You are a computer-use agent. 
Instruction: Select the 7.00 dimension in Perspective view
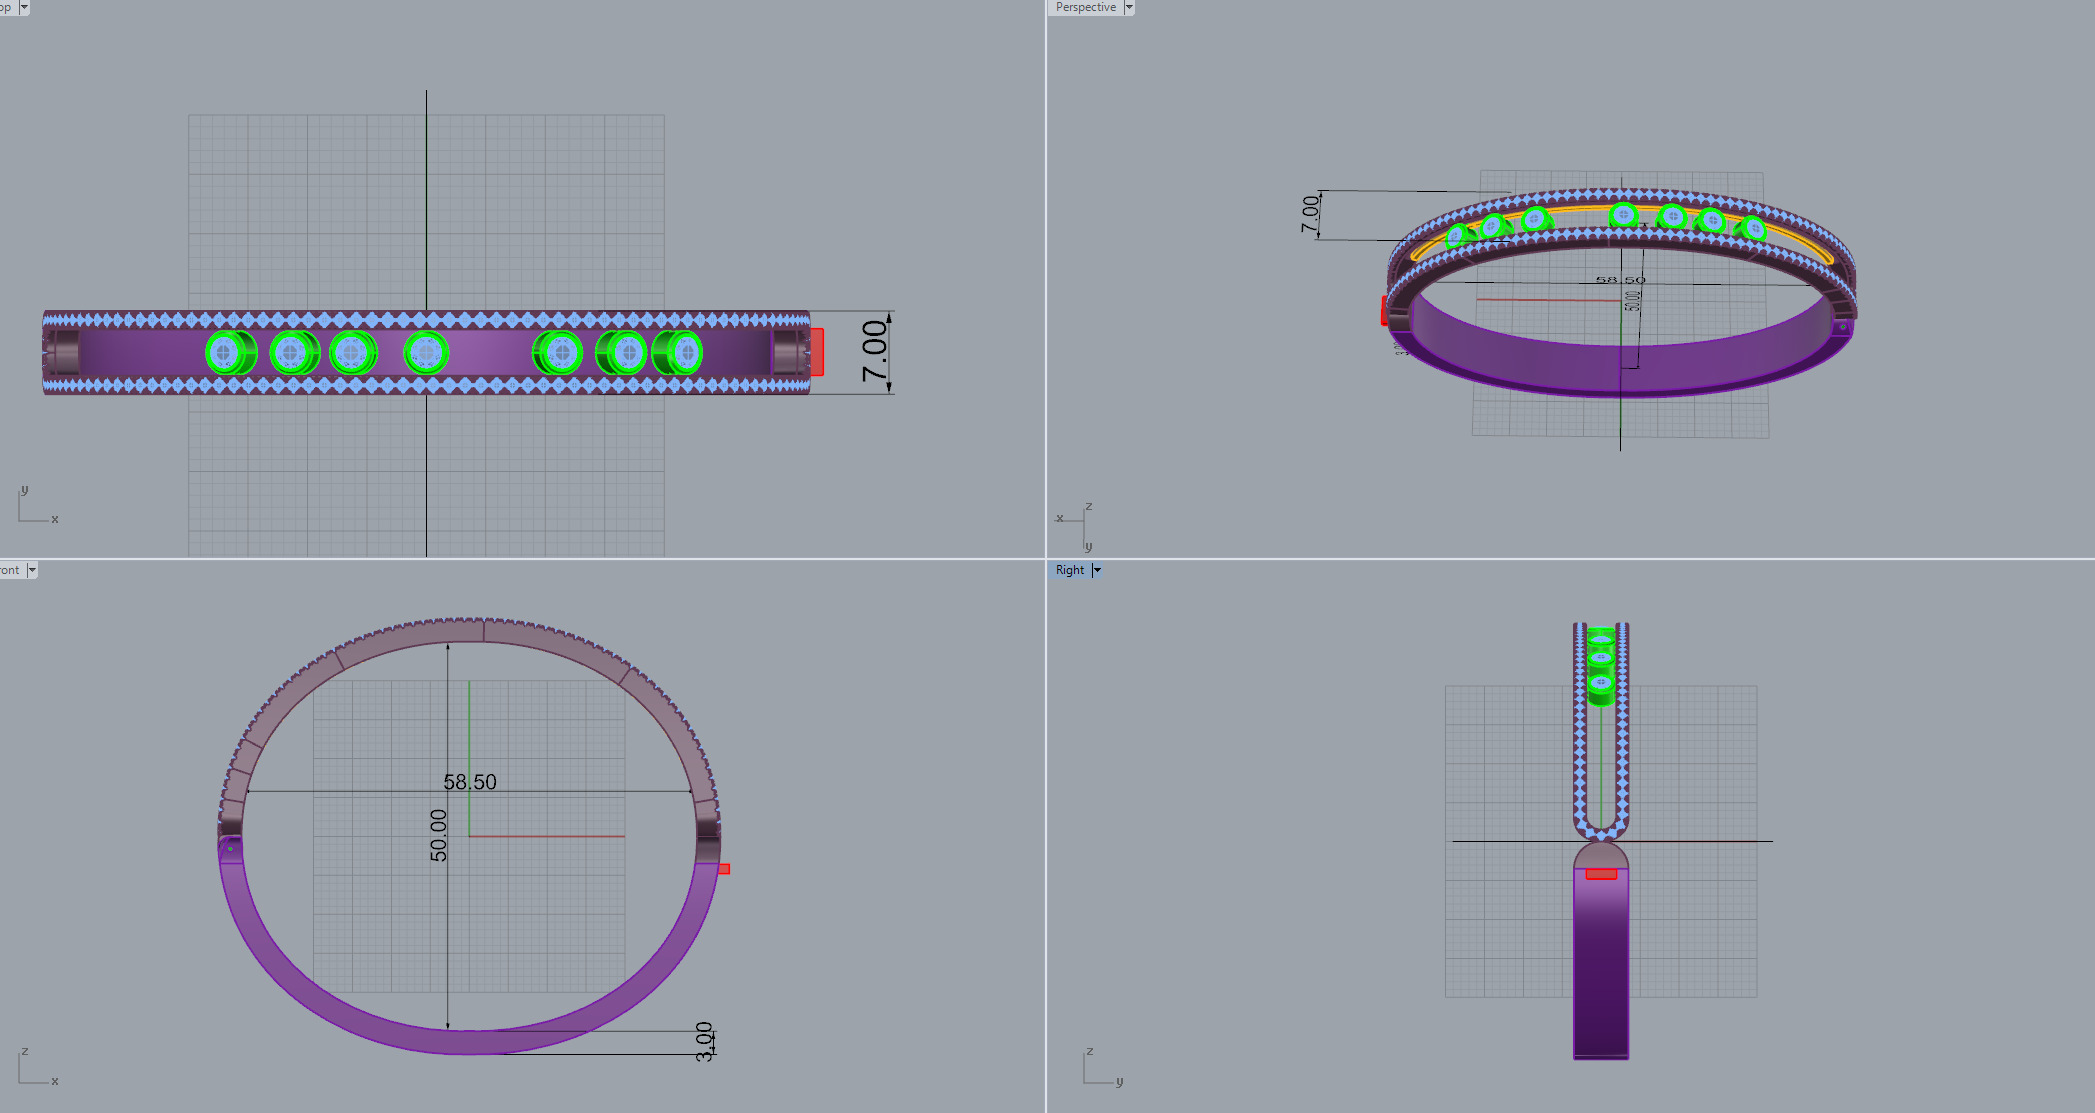coord(1310,214)
